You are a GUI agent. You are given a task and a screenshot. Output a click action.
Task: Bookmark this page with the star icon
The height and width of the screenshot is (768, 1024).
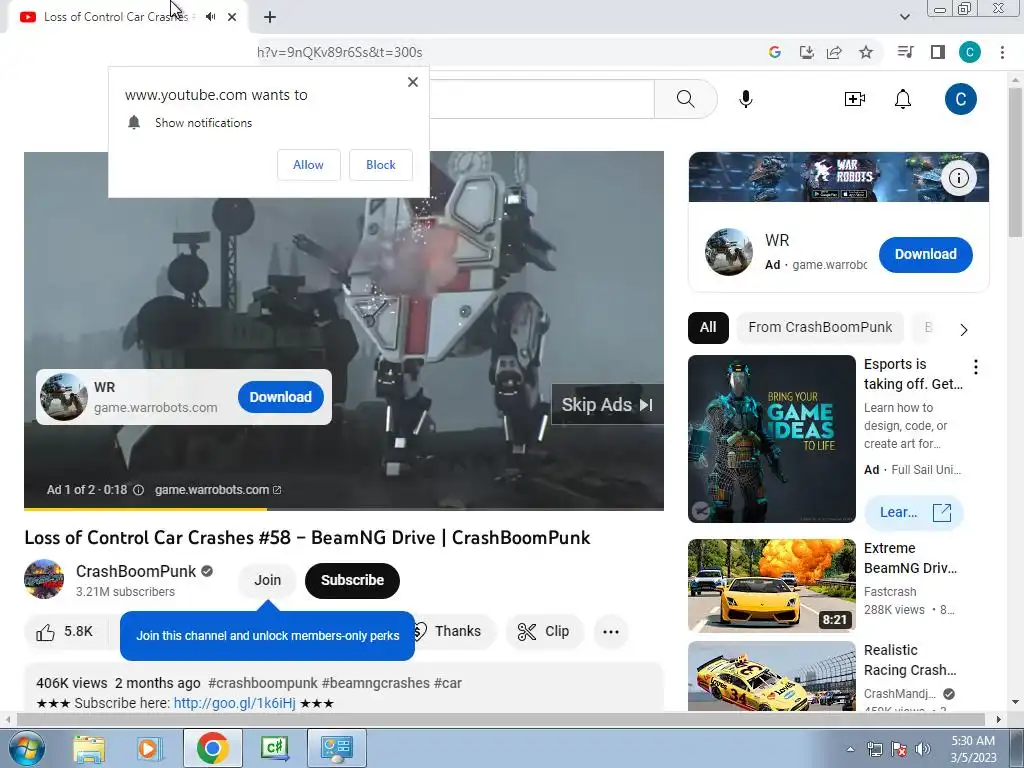866,52
